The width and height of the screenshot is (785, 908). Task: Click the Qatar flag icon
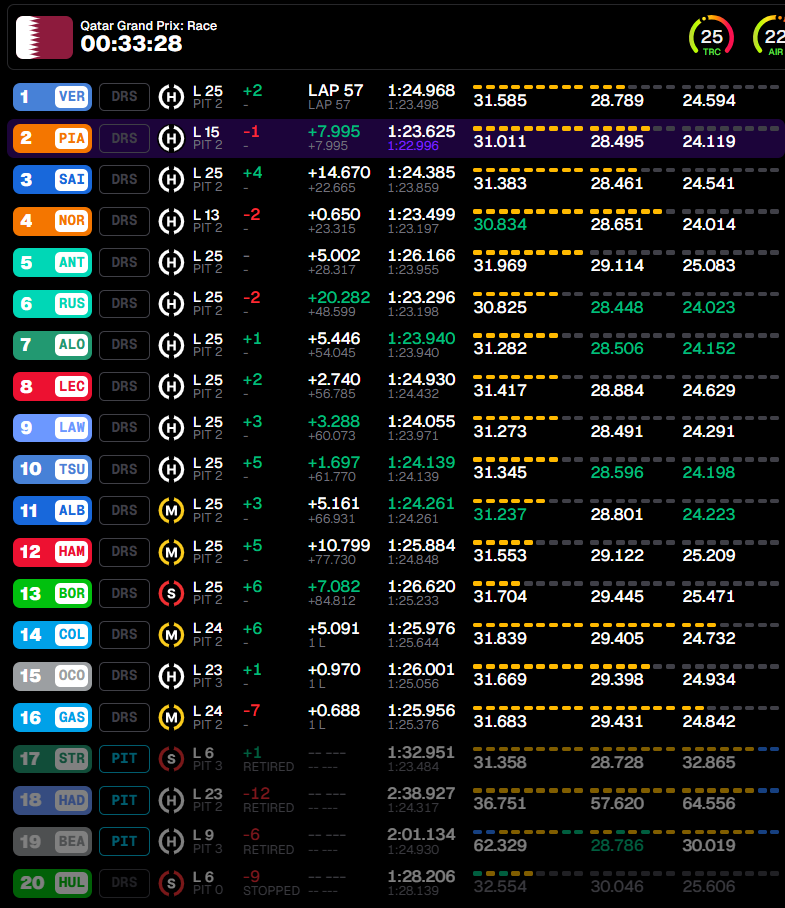(x=44, y=38)
